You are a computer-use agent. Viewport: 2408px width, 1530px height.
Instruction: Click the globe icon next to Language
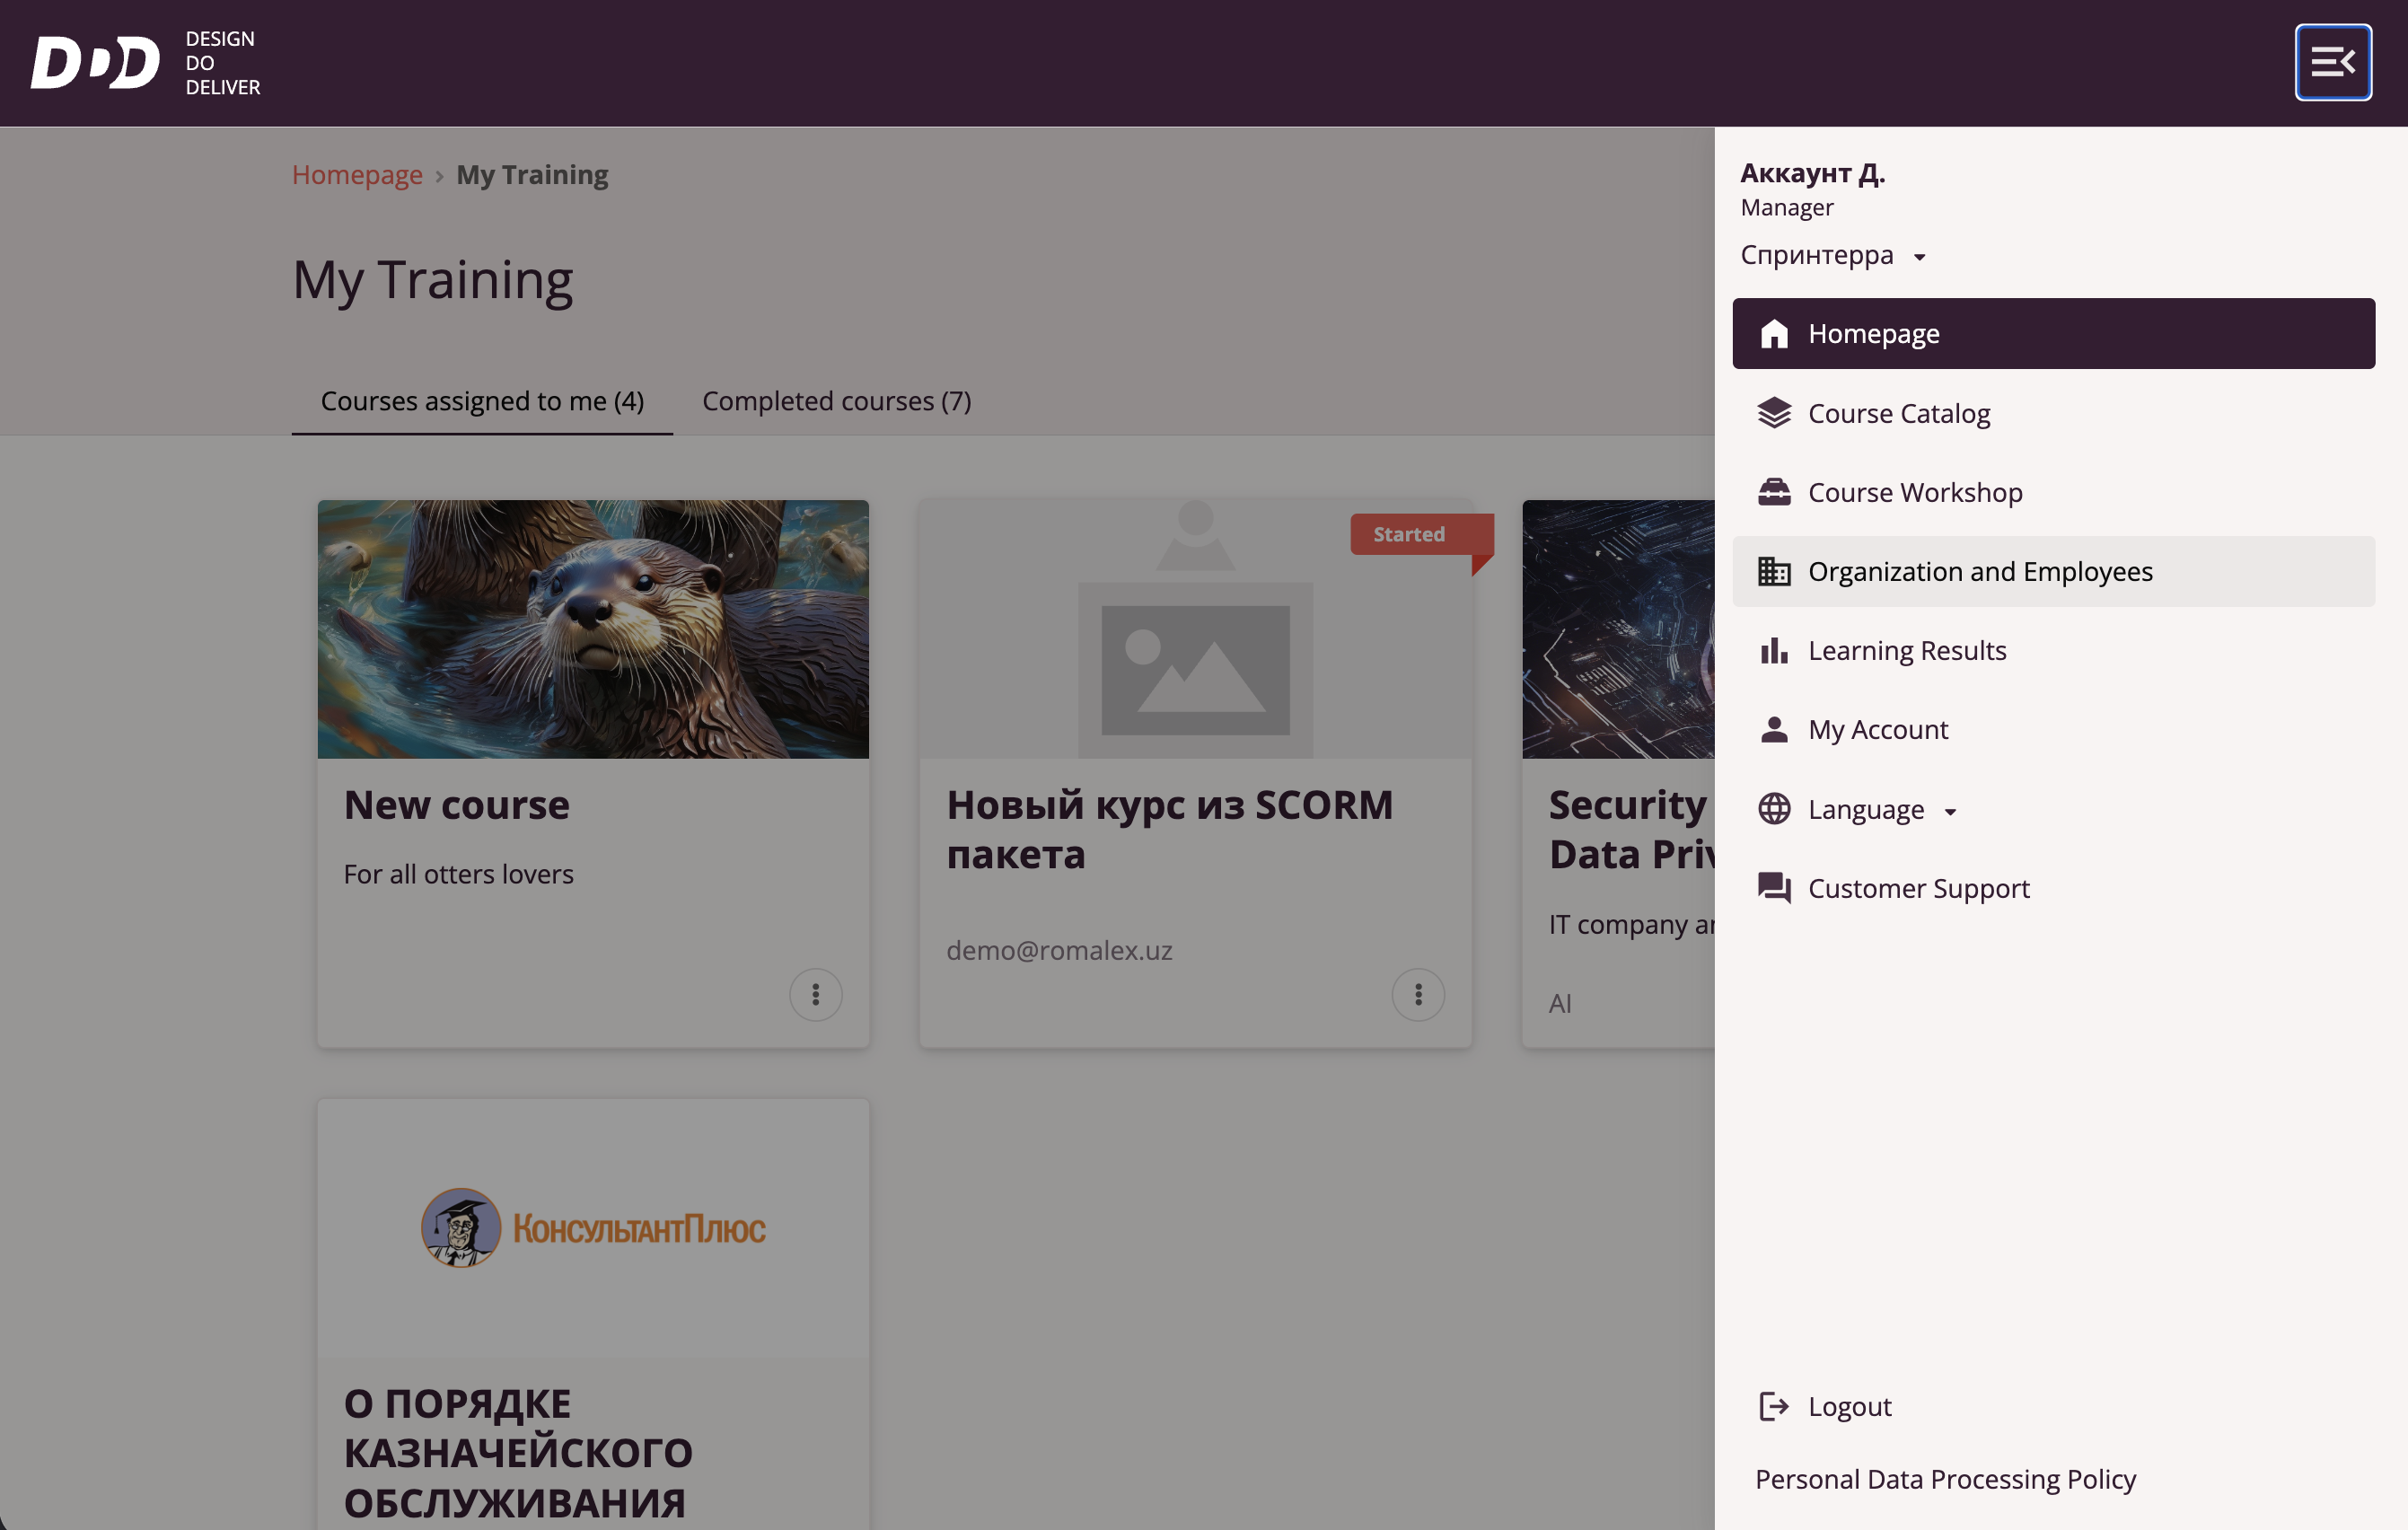point(1773,808)
